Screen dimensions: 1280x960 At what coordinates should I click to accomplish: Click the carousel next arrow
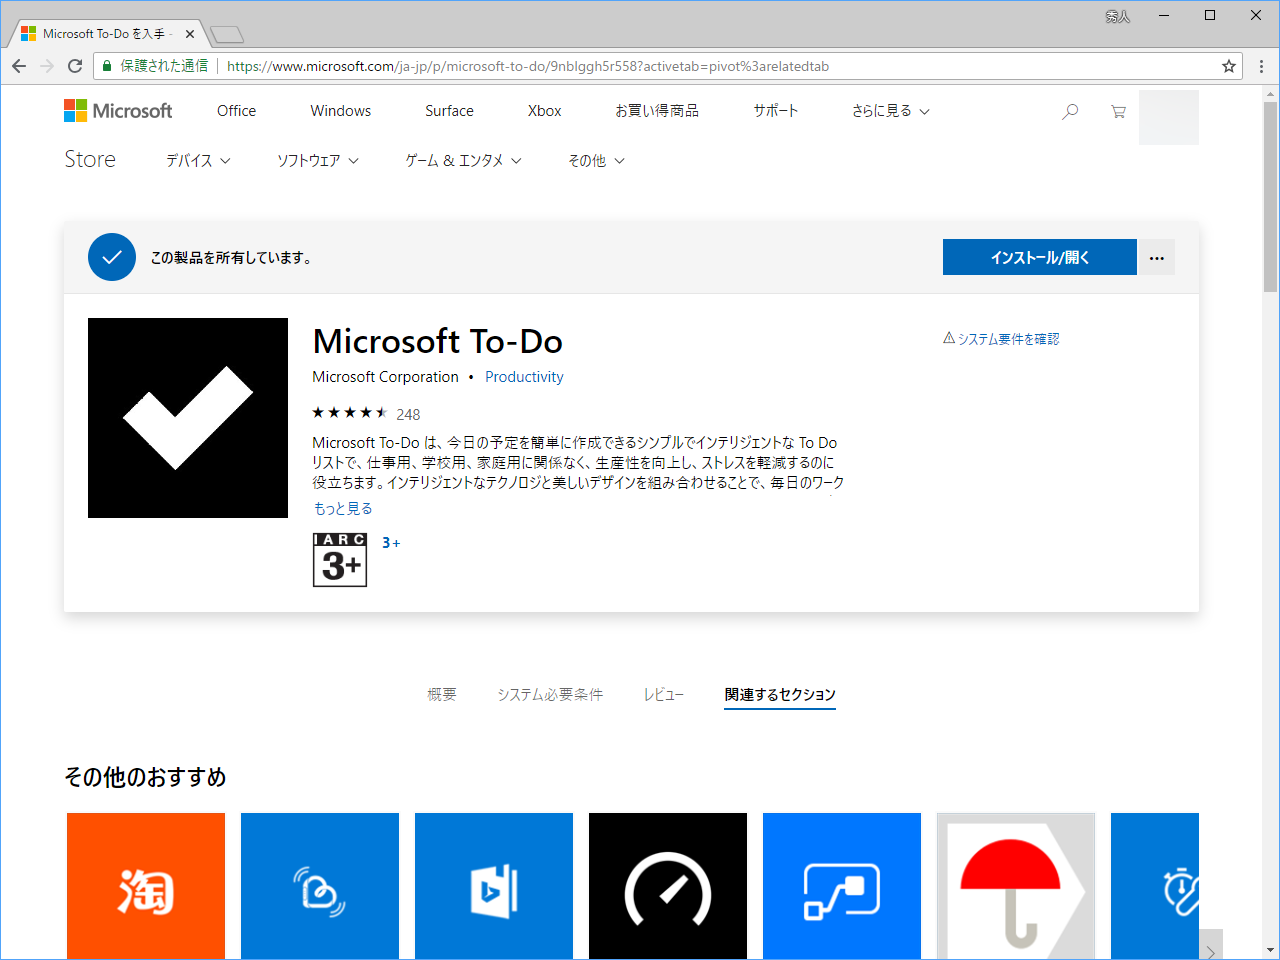click(x=1211, y=945)
